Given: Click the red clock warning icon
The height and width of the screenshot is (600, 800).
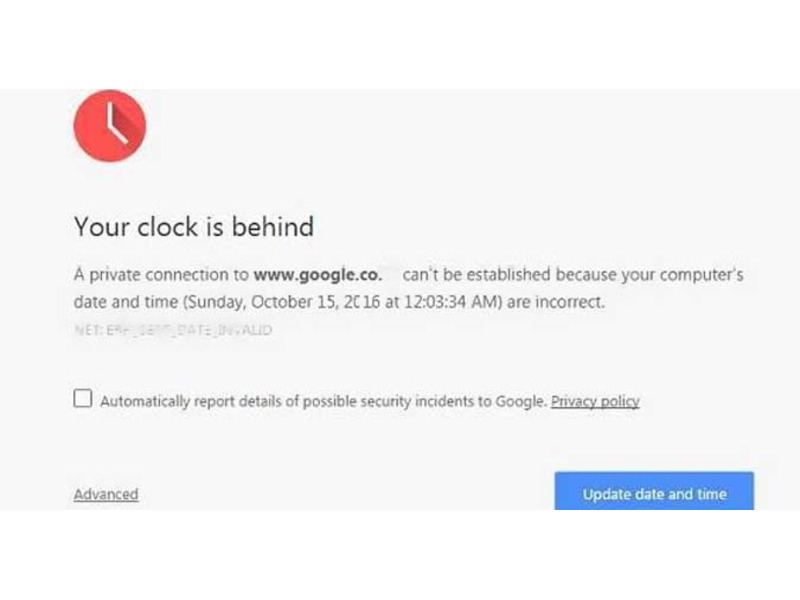Looking at the screenshot, I should [110, 126].
